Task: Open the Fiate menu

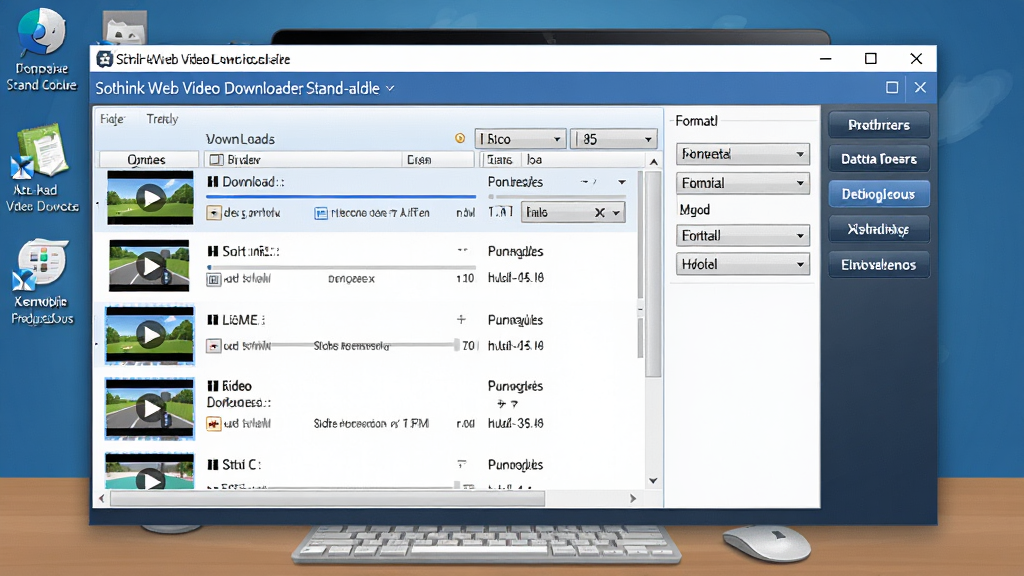Action: [x=112, y=119]
